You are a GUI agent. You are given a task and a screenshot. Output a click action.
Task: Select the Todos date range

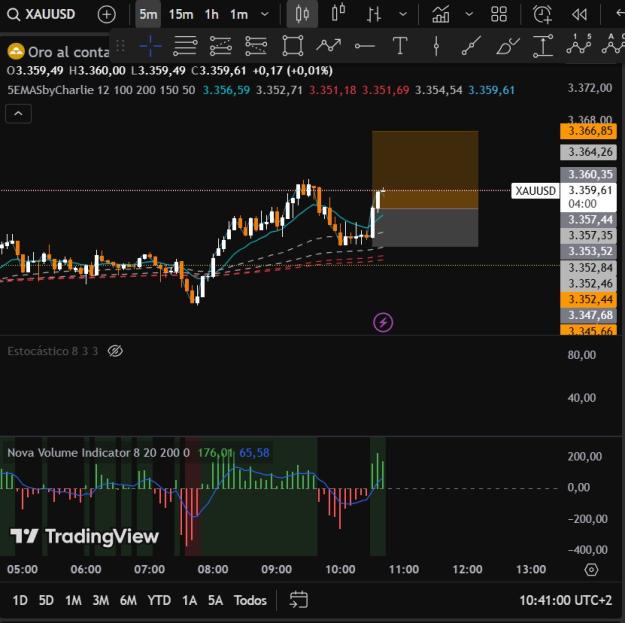pos(250,600)
